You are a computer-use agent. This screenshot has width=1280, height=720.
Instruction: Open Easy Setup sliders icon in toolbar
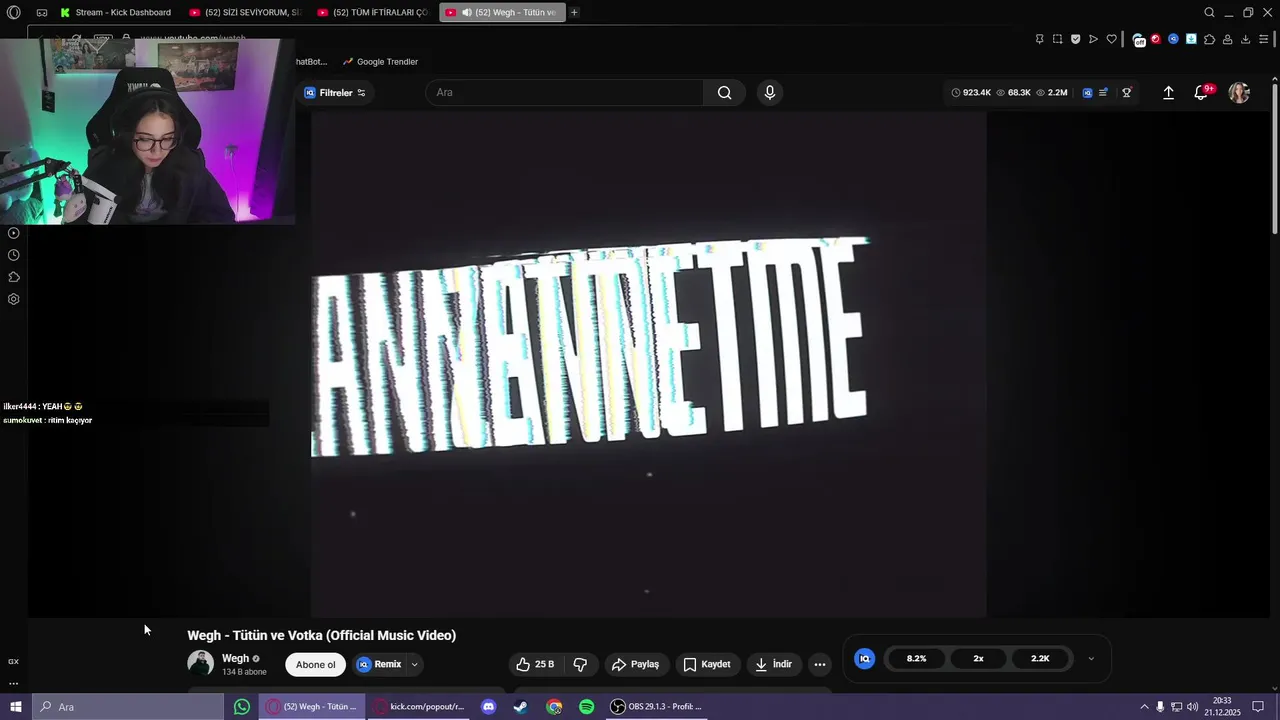pos(1263,39)
